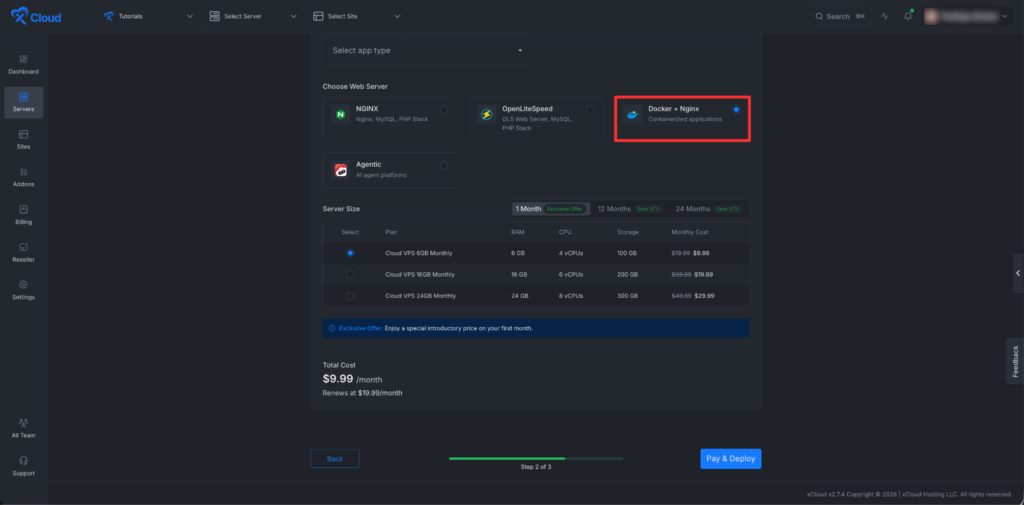Click the activity pulse icon
The image size is (1024, 505).
pyautogui.click(x=885, y=16)
